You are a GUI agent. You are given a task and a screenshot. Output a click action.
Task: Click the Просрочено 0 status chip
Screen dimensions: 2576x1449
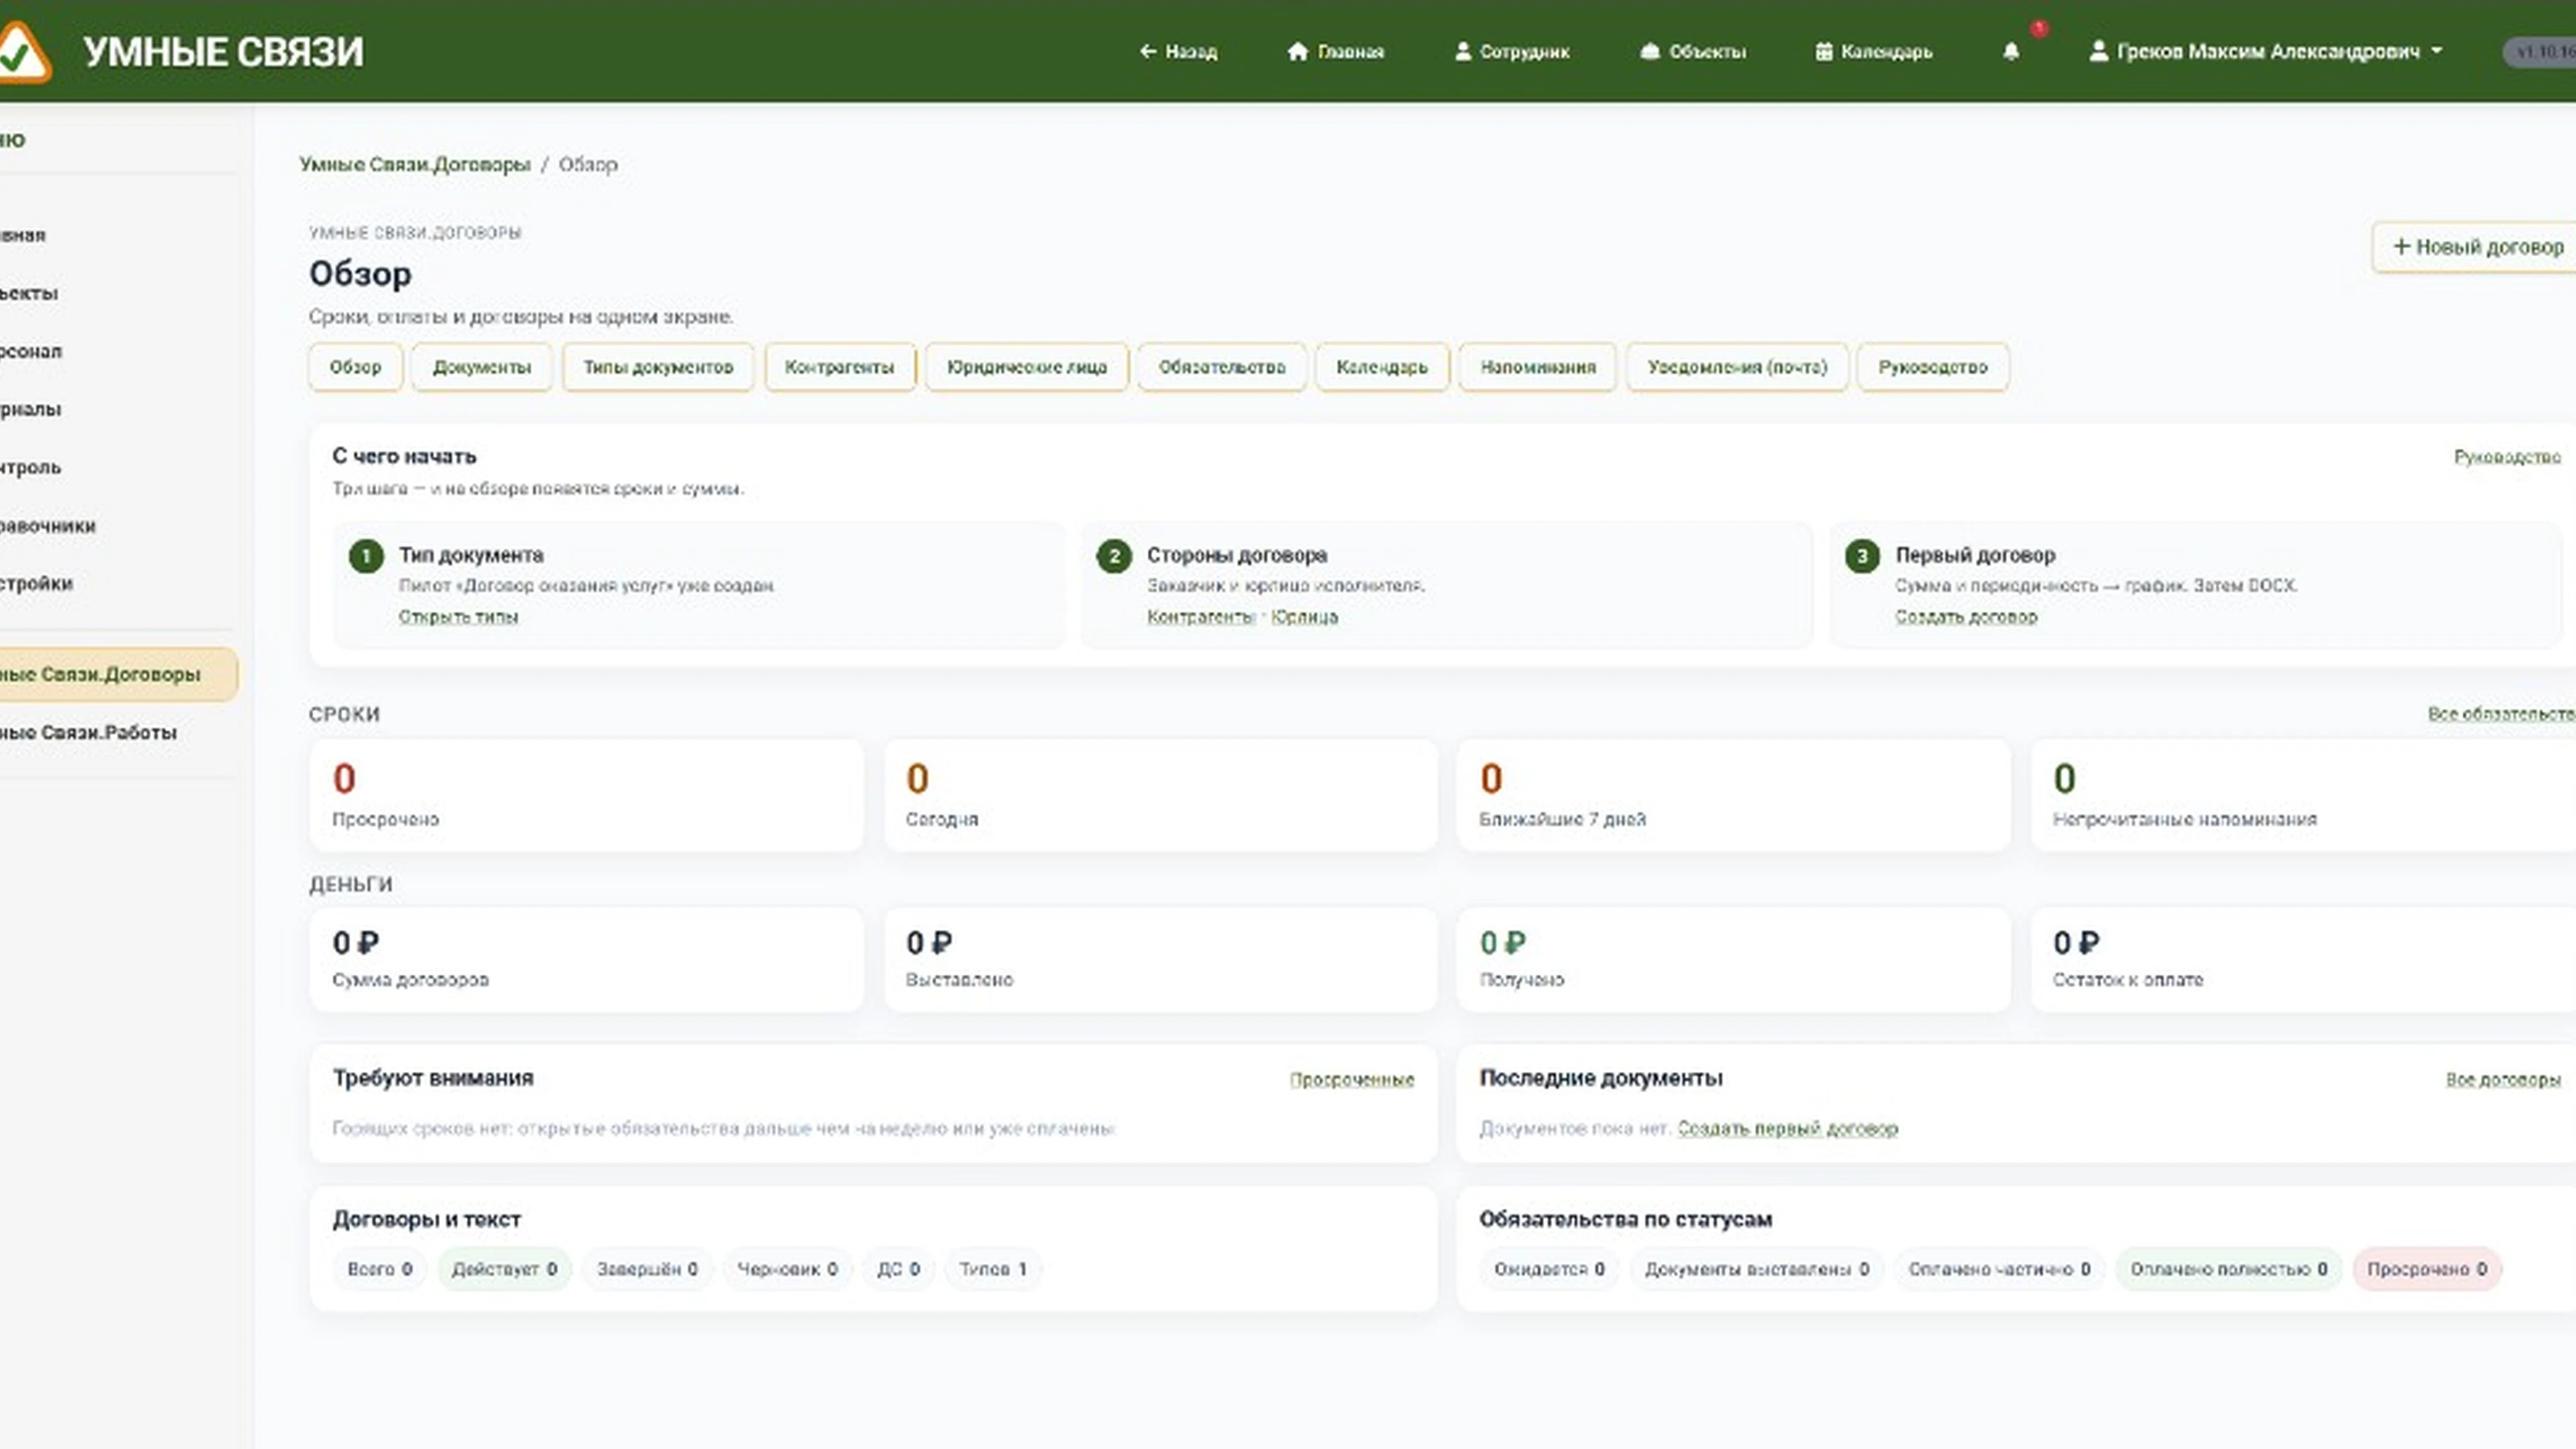coord(2427,1269)
